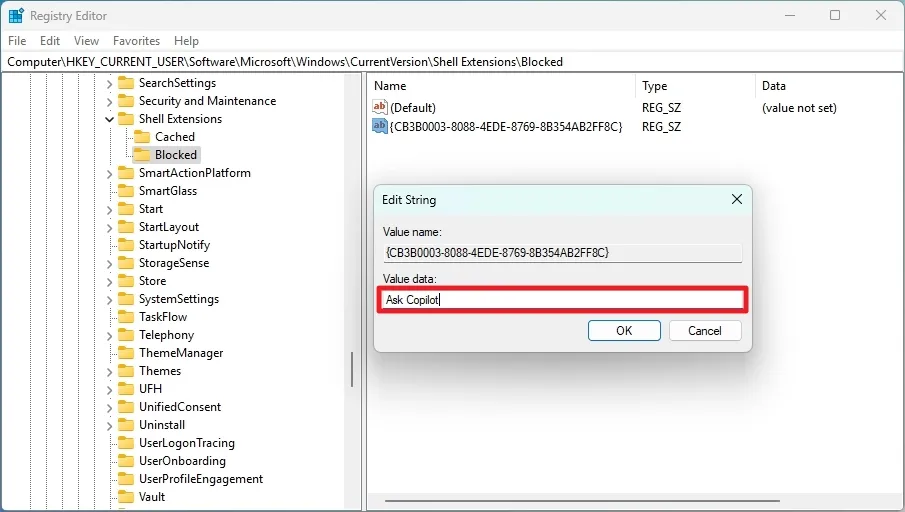The image size is (905, 512).
Task: Click the Cached folder icon
Action: pyautogui.click(x=142, y=137)
